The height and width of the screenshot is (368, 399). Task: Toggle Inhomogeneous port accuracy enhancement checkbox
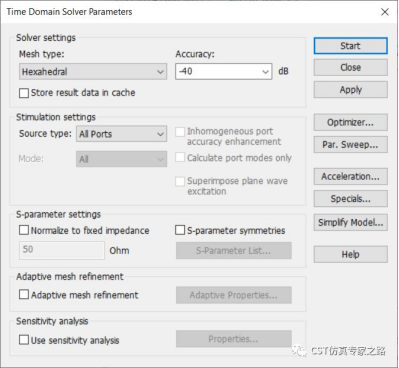(180, 132)
